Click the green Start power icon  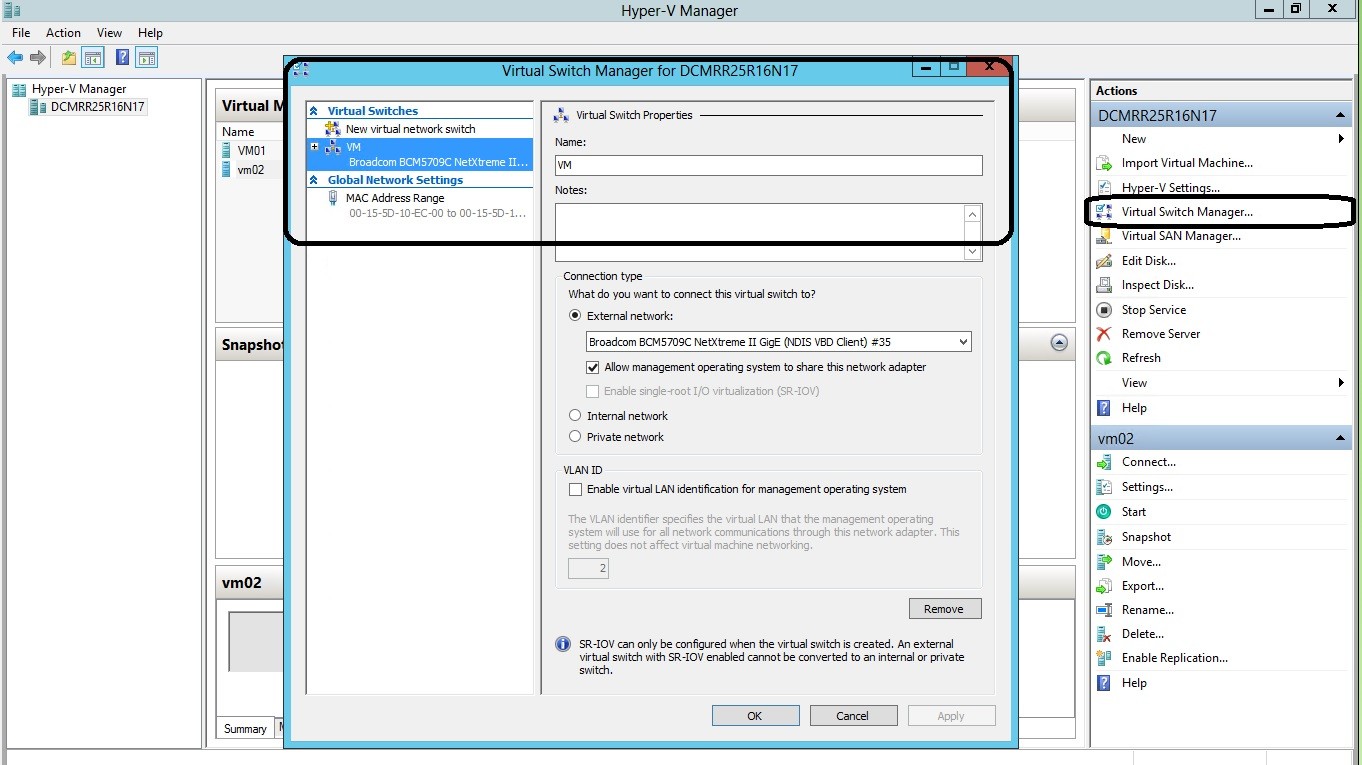click(1104, 512)
